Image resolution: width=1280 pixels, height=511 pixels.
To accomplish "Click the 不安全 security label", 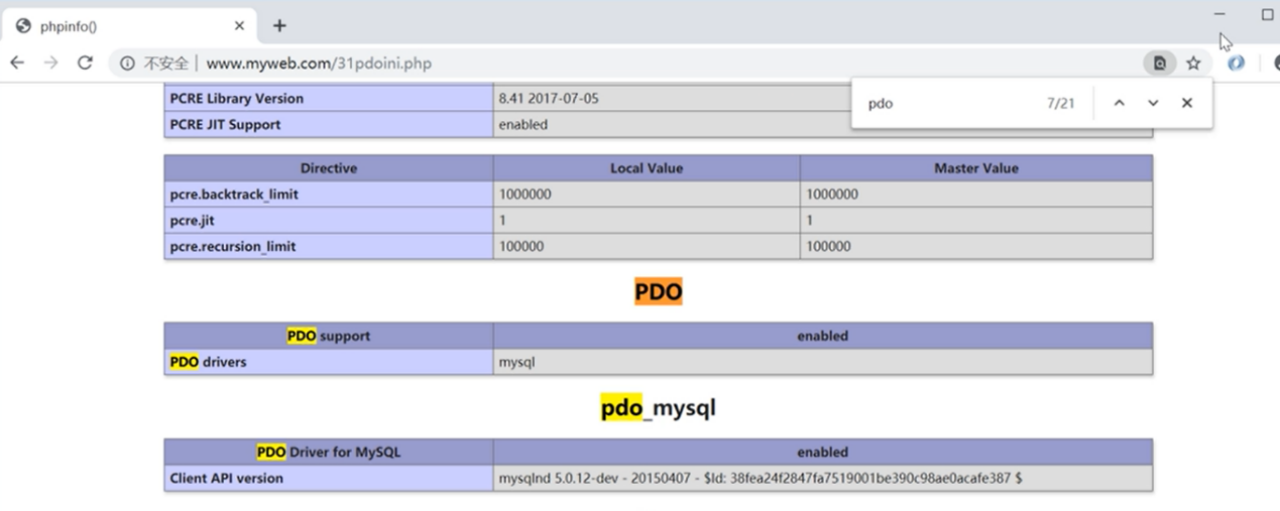I will click(166, 63).
